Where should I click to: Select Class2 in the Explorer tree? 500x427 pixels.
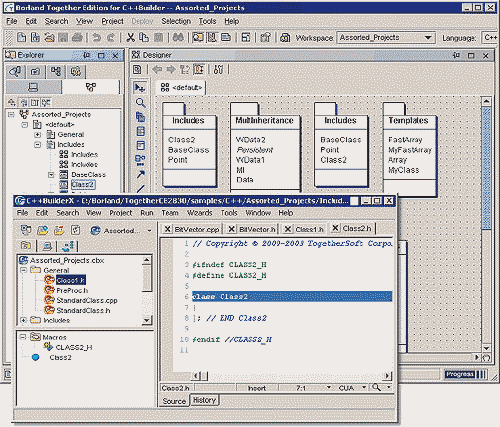[x=83, y=184]
